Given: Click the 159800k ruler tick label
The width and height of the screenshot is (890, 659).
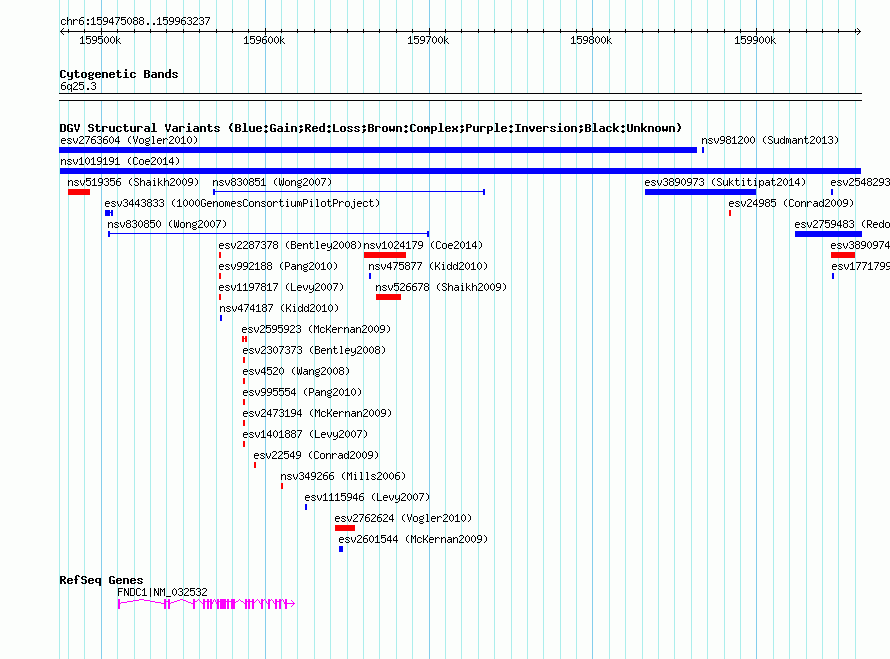Looking at the screenshot, I should (x=591, y=40).
